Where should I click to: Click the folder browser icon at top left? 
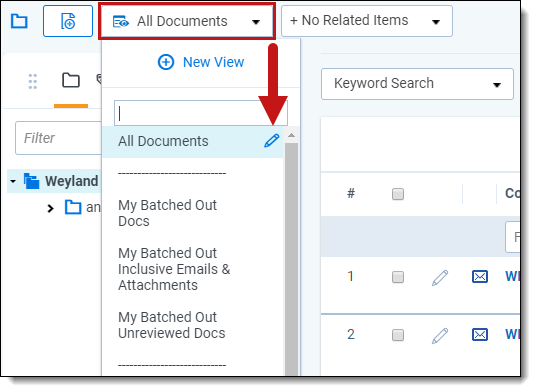pyautogui.click(x=19, y=21)
